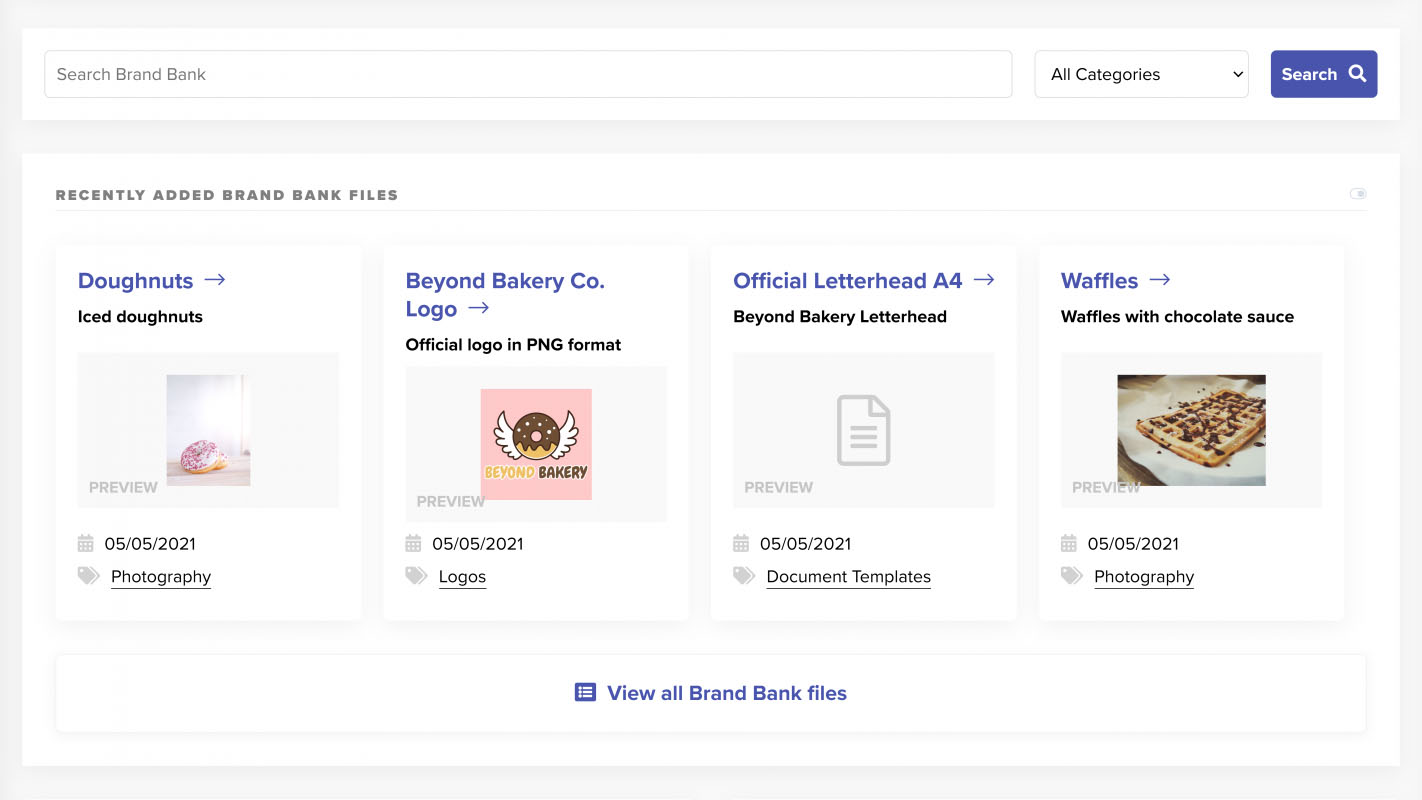Click the tag icon on the Waffles card
This screenshot has width=1422, height=800.
(x=1071, y=576)
